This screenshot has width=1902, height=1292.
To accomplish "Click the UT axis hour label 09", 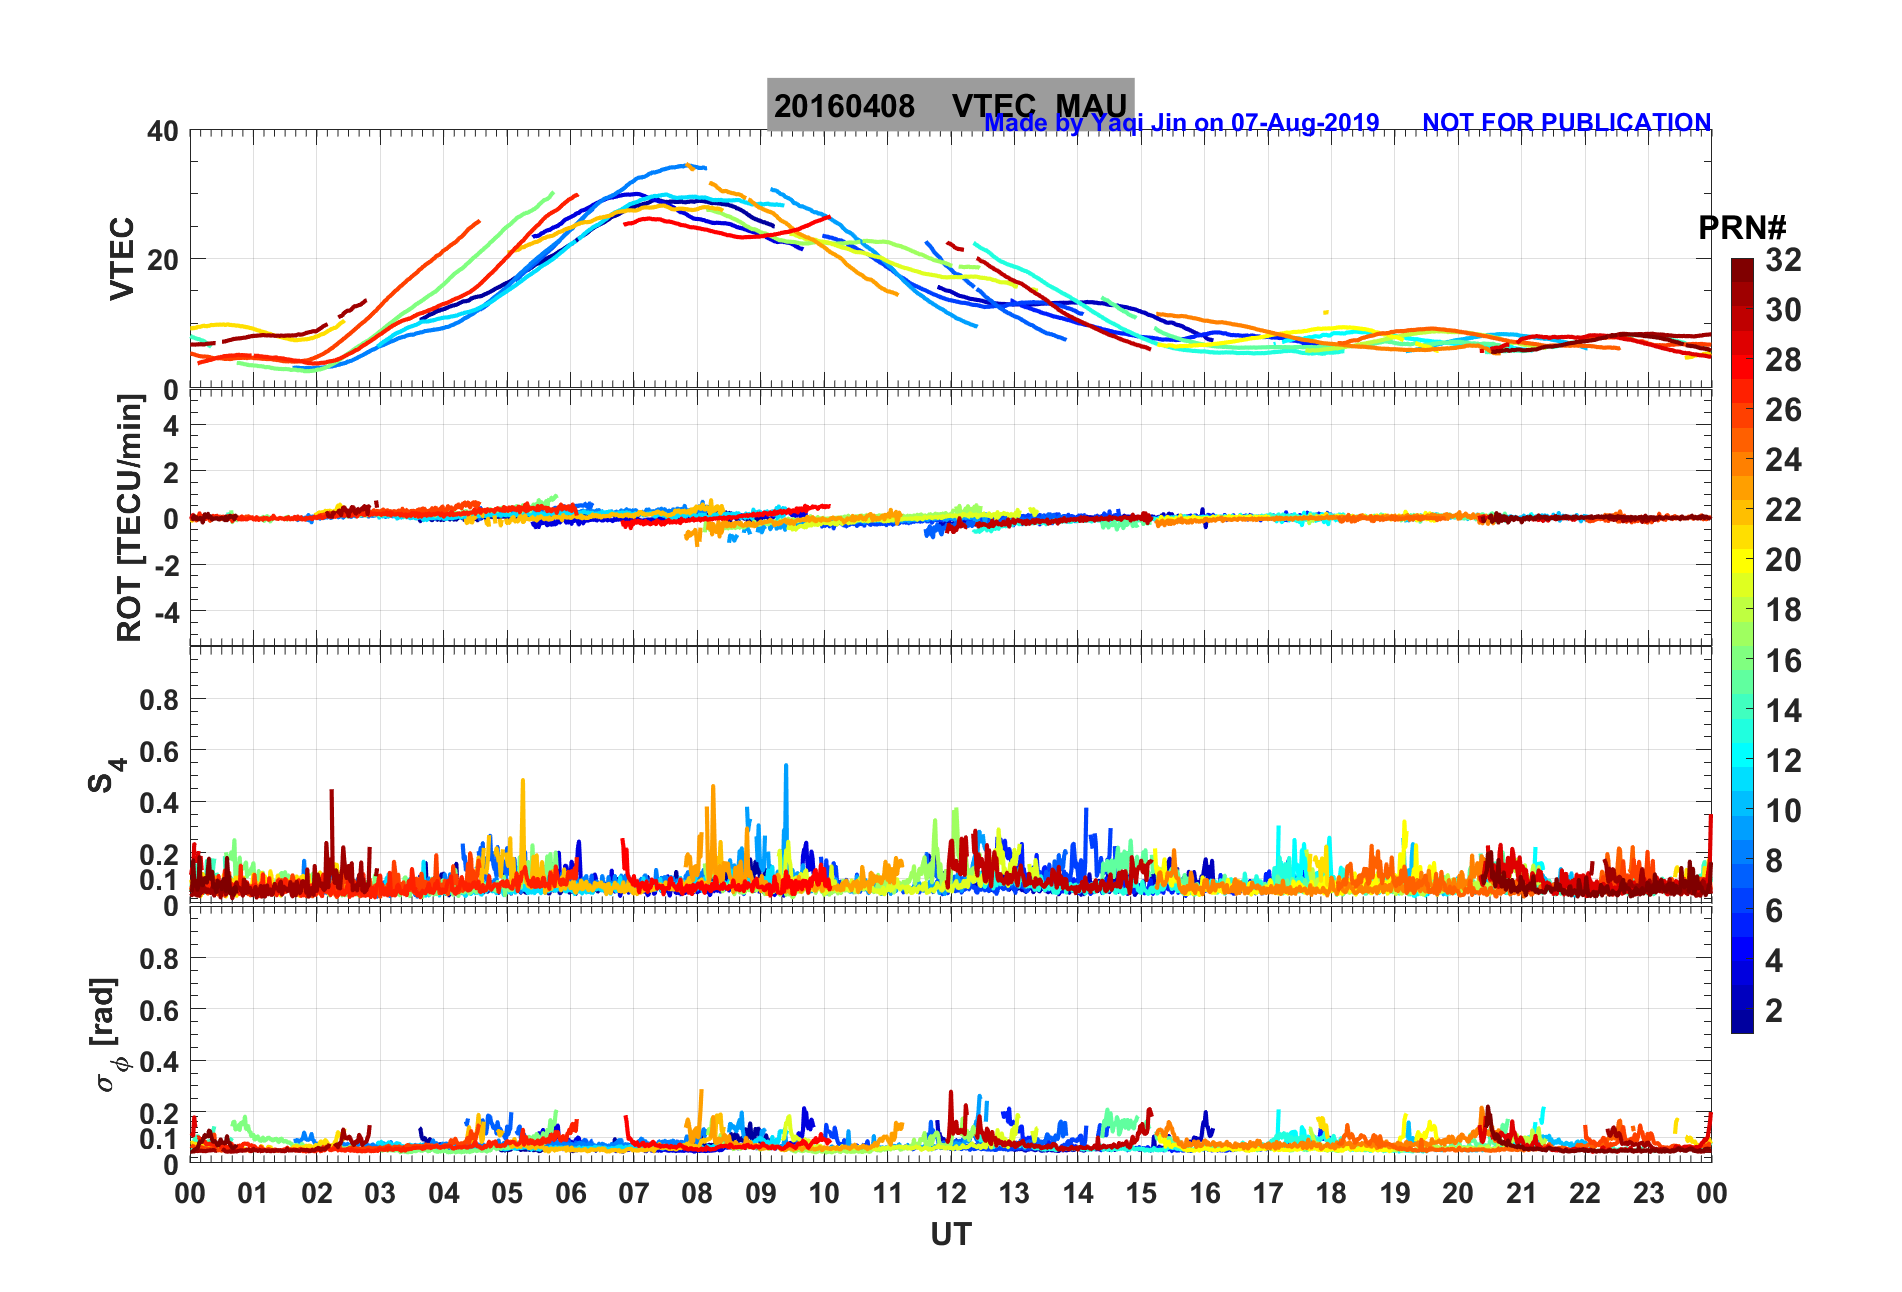I will (x=761, y=1194).
